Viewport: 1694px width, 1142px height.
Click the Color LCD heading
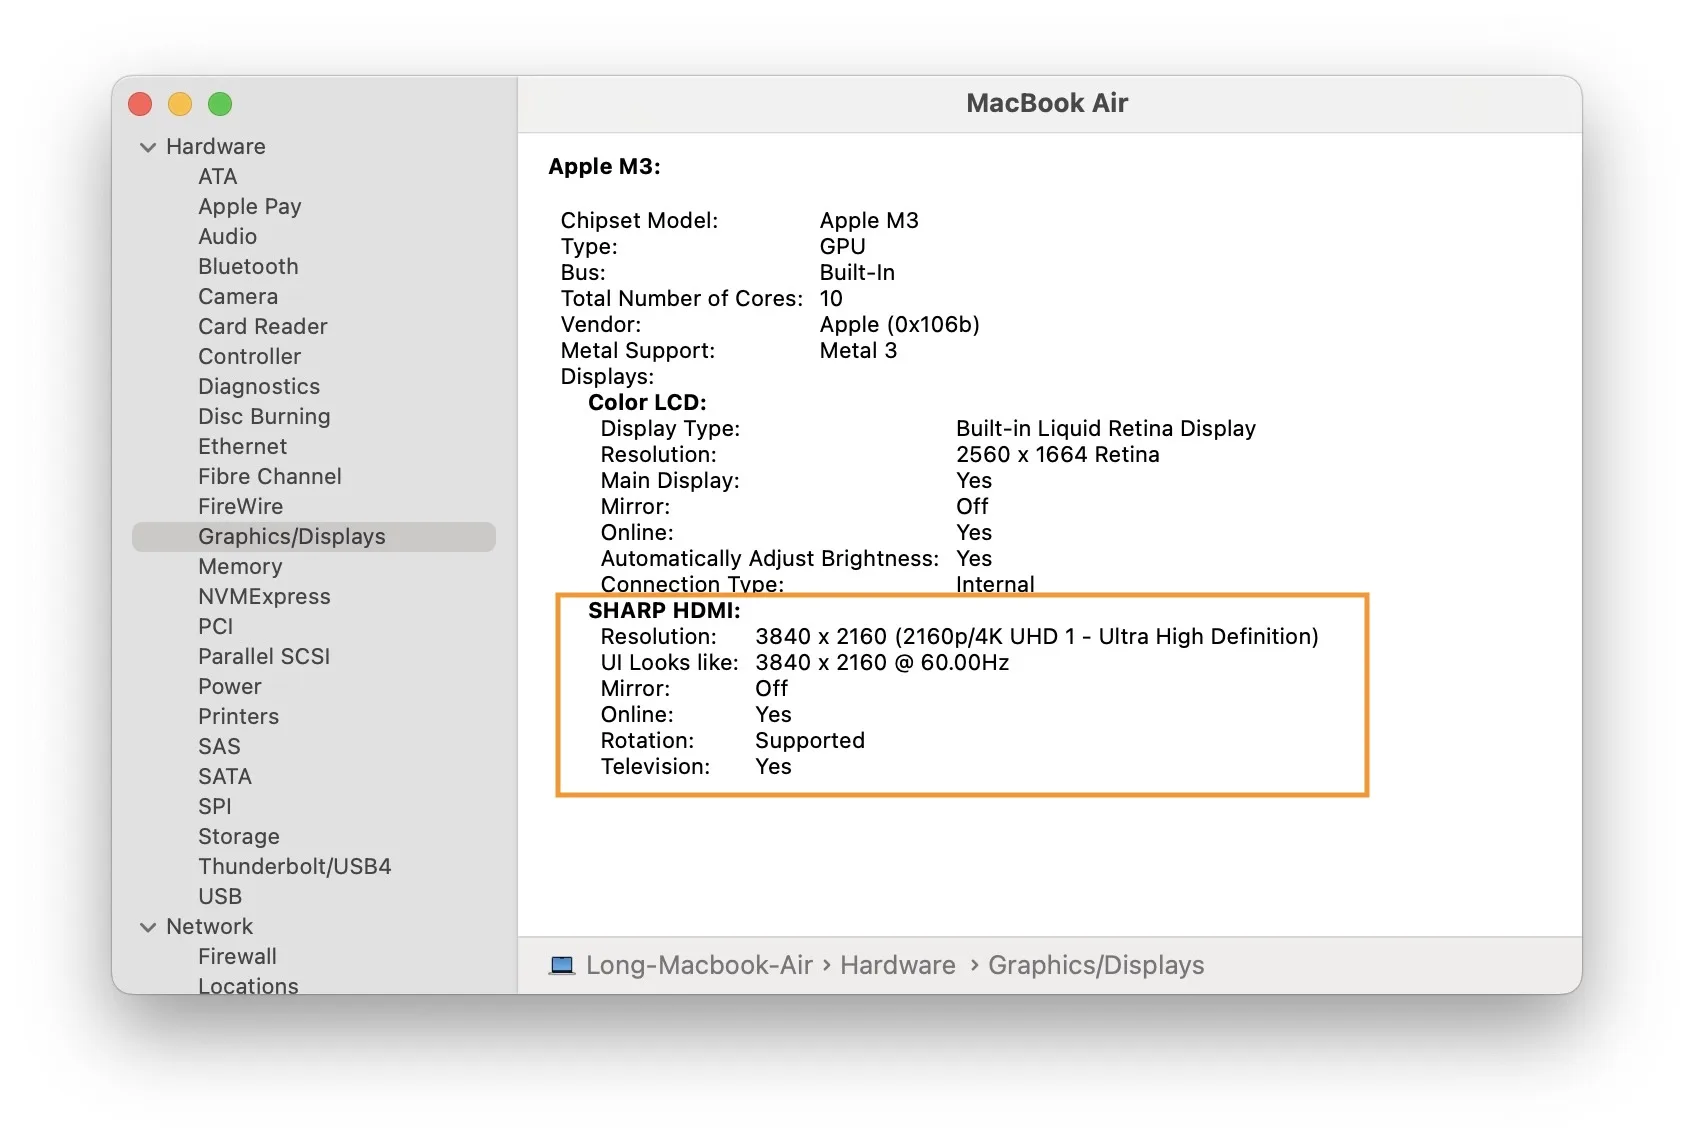(x=647, y=403)
